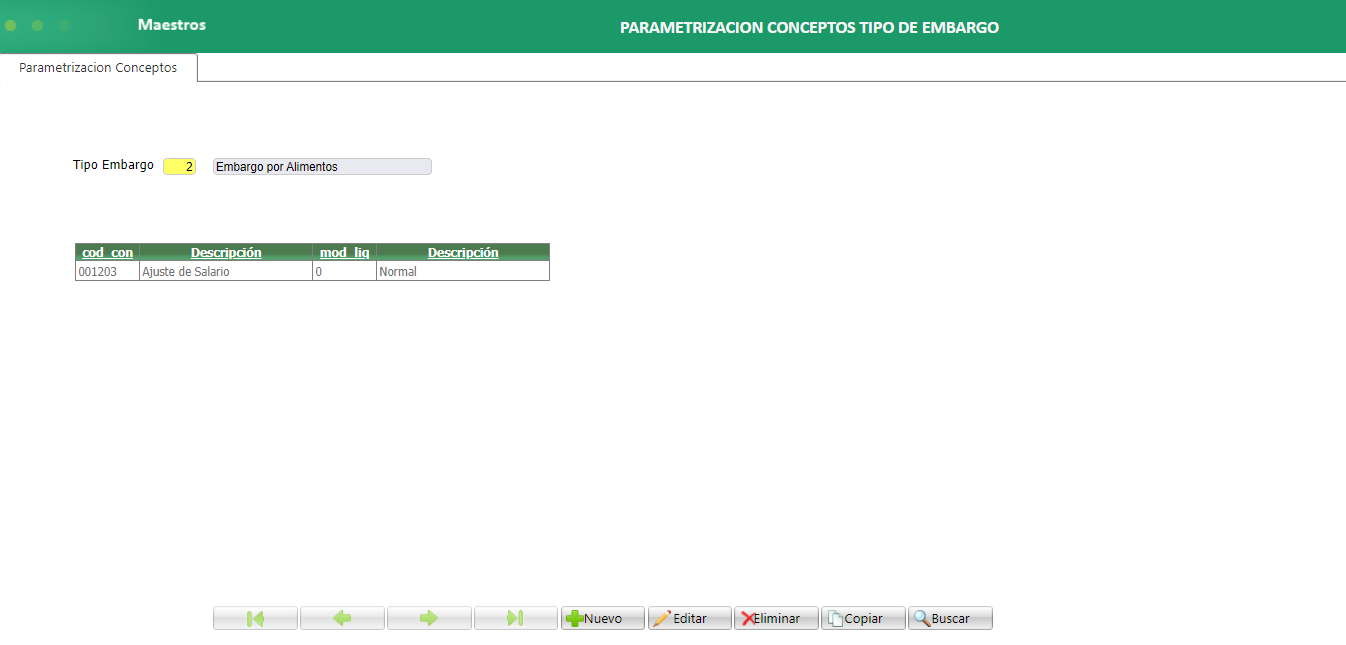Sort by the cod_con column header
Image resolution: width=1346 pixels, height=645 pixels.
107,252
